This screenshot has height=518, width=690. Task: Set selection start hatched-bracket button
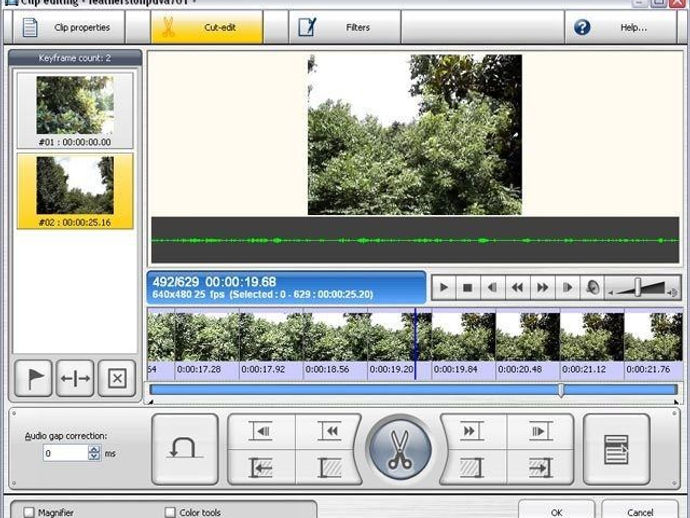point(328,467)
